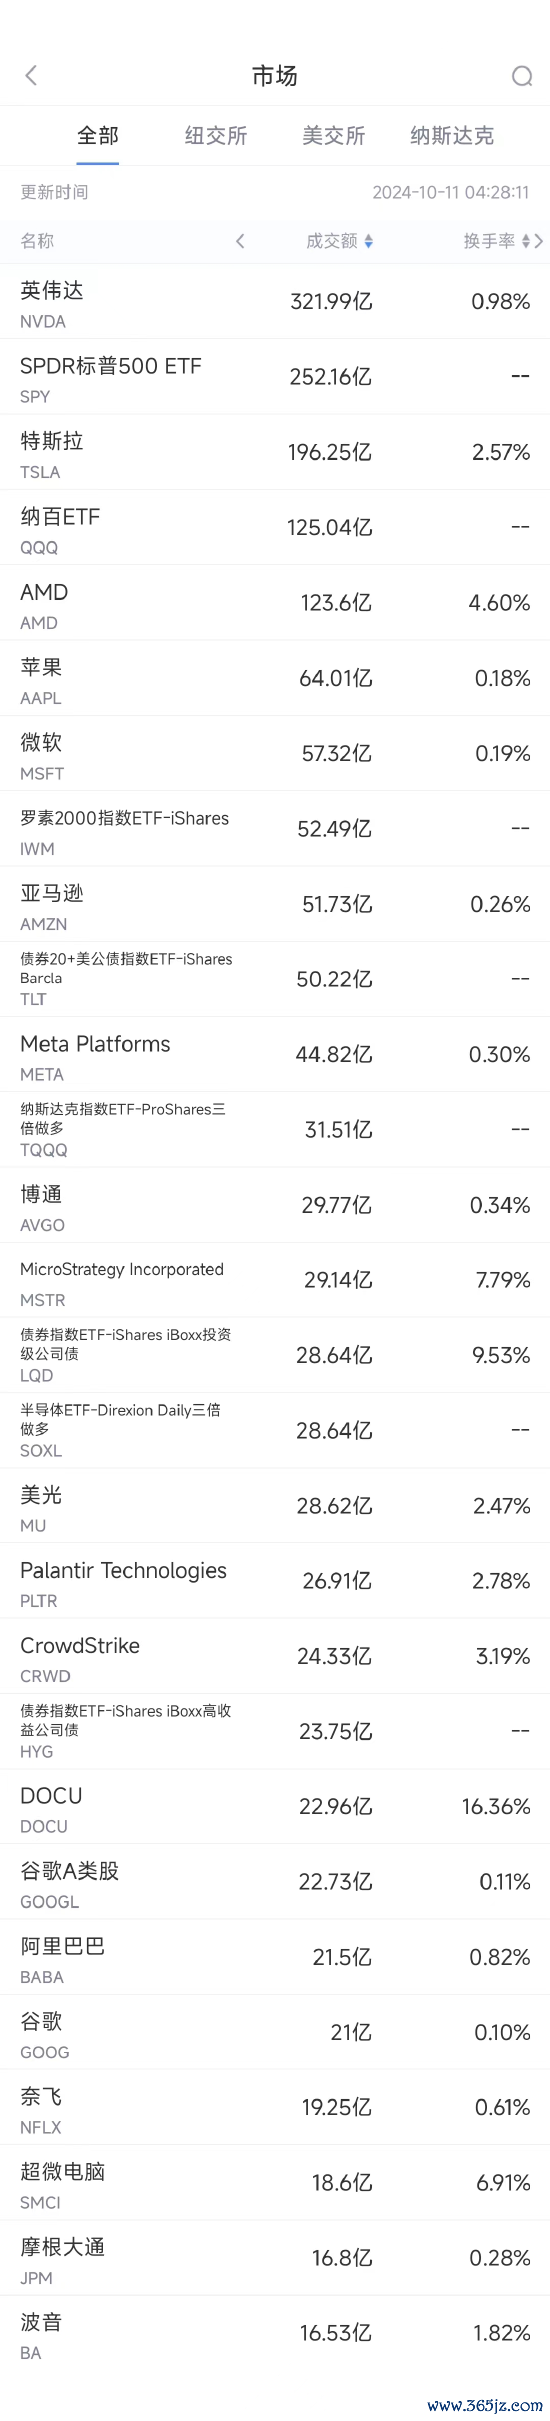The width and height of the screenshot is (550, 2421).
Task: View AMD stock details
Action: tap(275, 603)
